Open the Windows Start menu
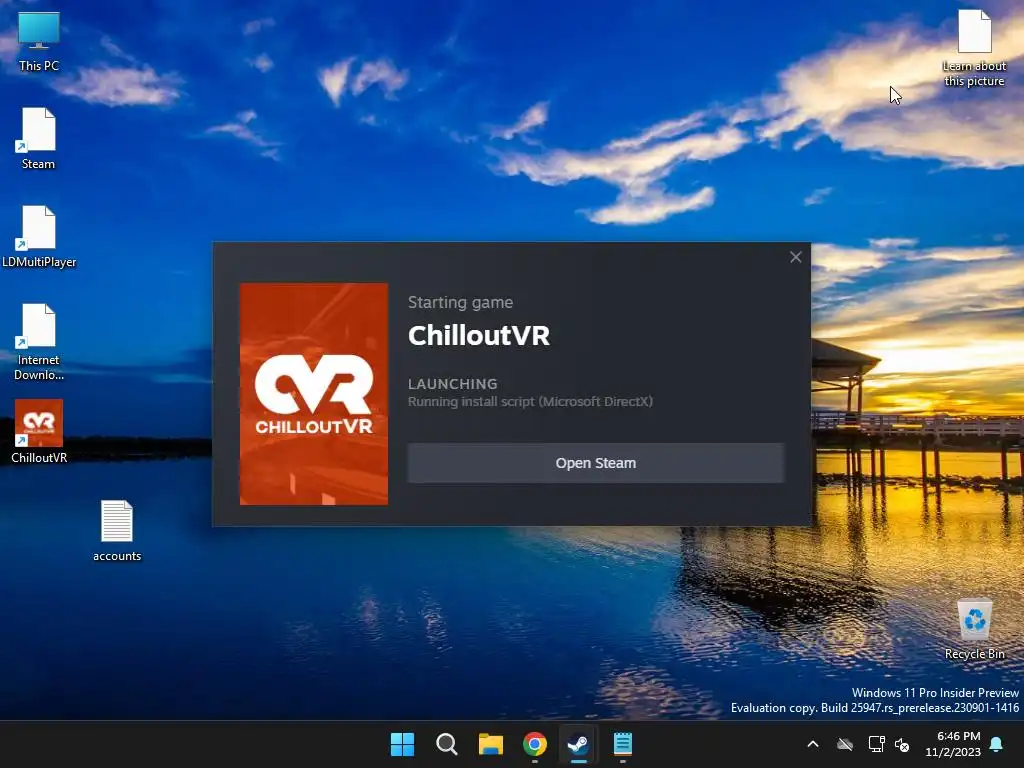Image resolution: width=1024 pixels, height=768 pixels. pyautogui.click(x=402, y=744)
